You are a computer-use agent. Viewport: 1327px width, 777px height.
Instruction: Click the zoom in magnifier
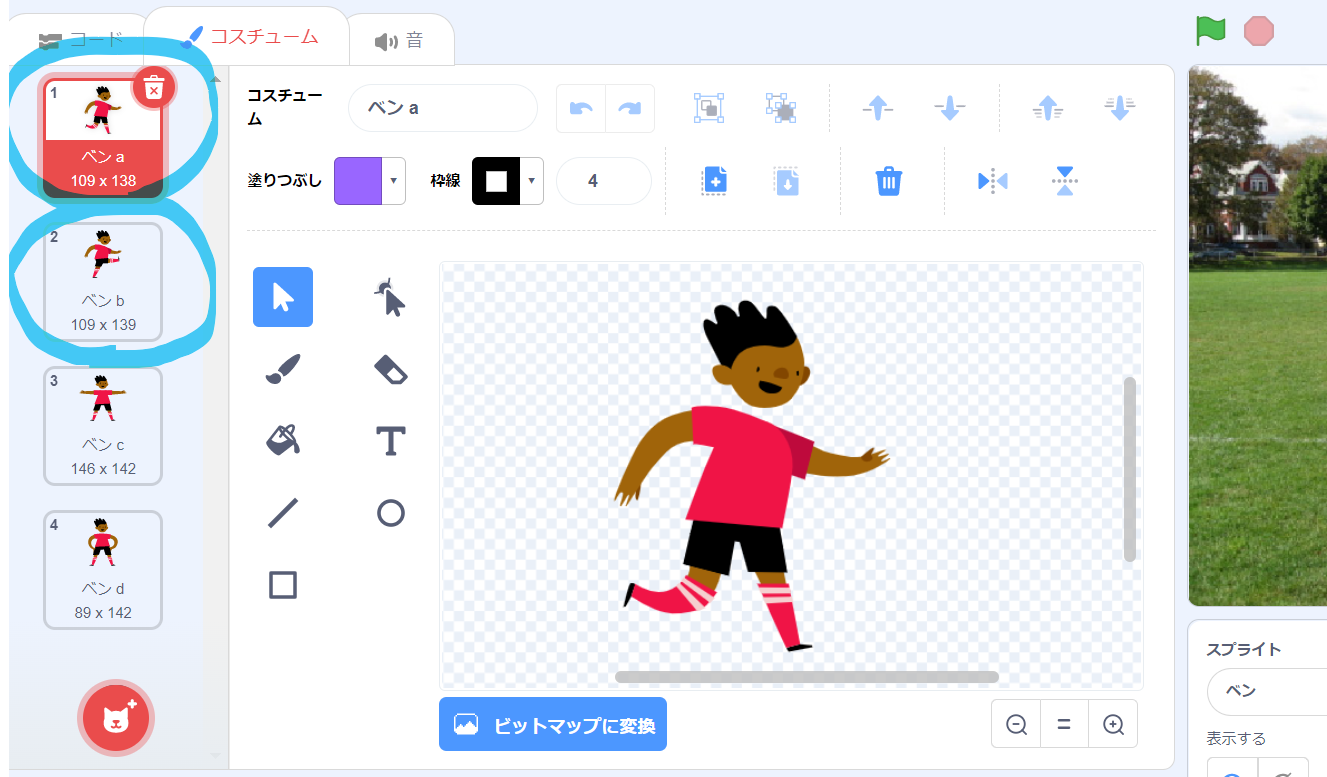[x=1113, y=724]
